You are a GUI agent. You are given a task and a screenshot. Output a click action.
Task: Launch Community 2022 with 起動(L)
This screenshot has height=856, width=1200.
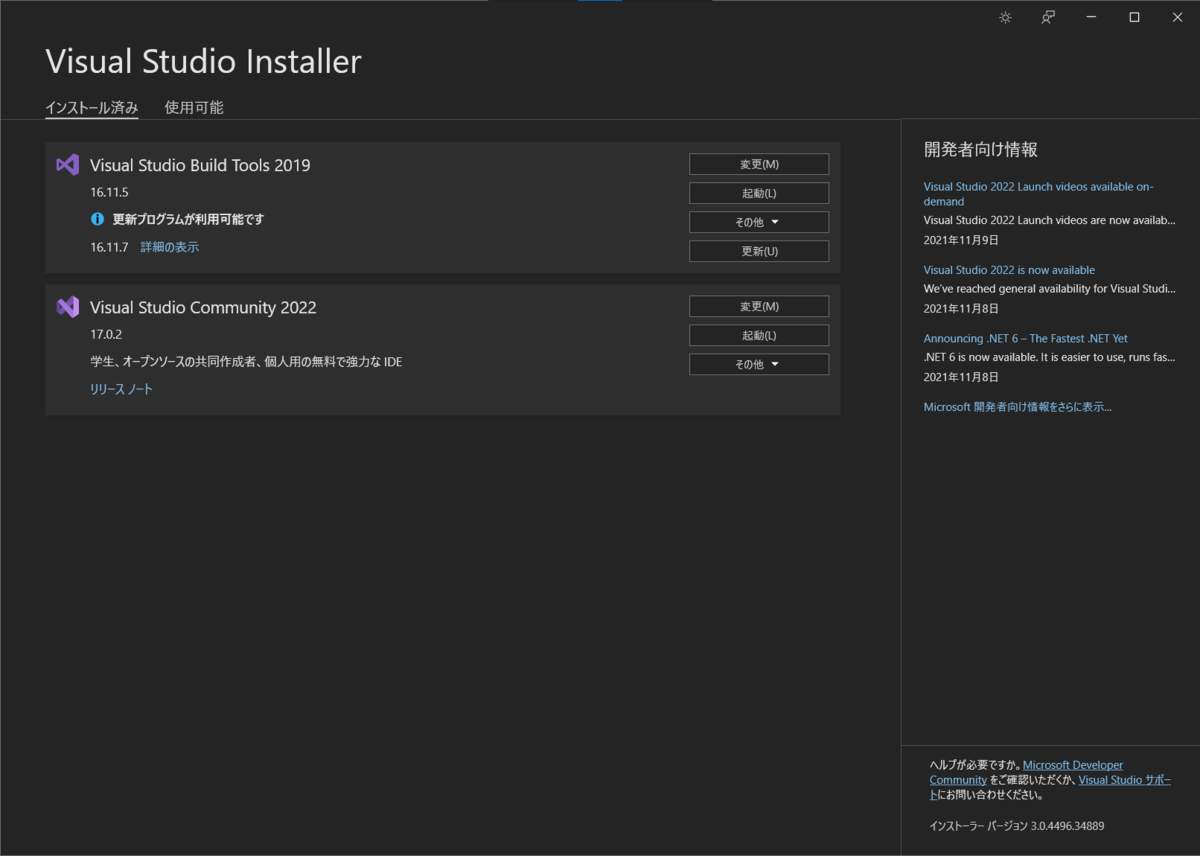point(759,335)
